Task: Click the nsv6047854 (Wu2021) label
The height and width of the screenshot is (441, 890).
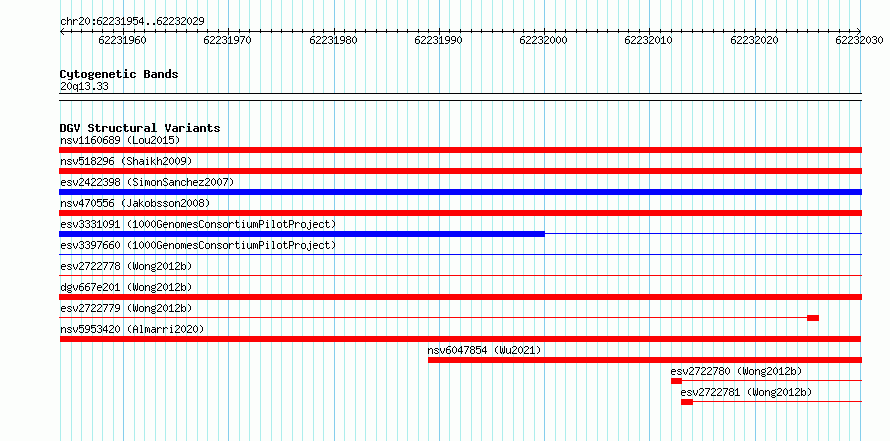Action: (x=484, y=350)
